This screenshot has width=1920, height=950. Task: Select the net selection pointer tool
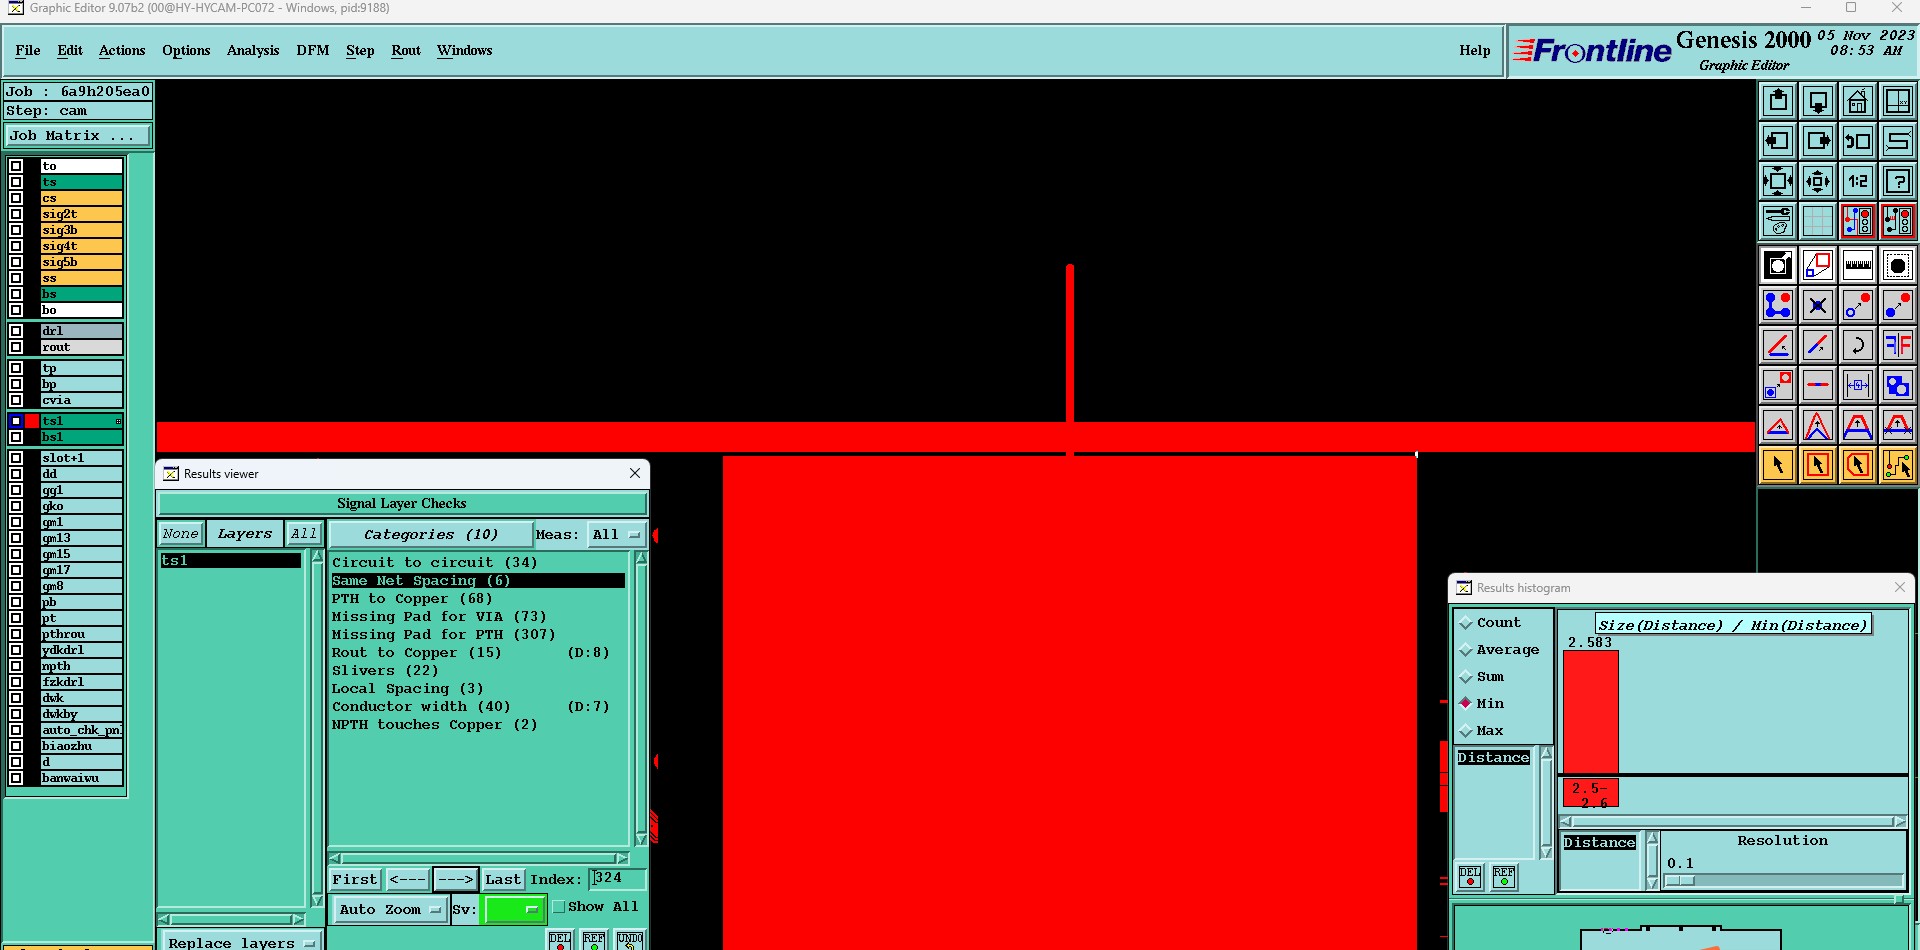coord(1898,465)
